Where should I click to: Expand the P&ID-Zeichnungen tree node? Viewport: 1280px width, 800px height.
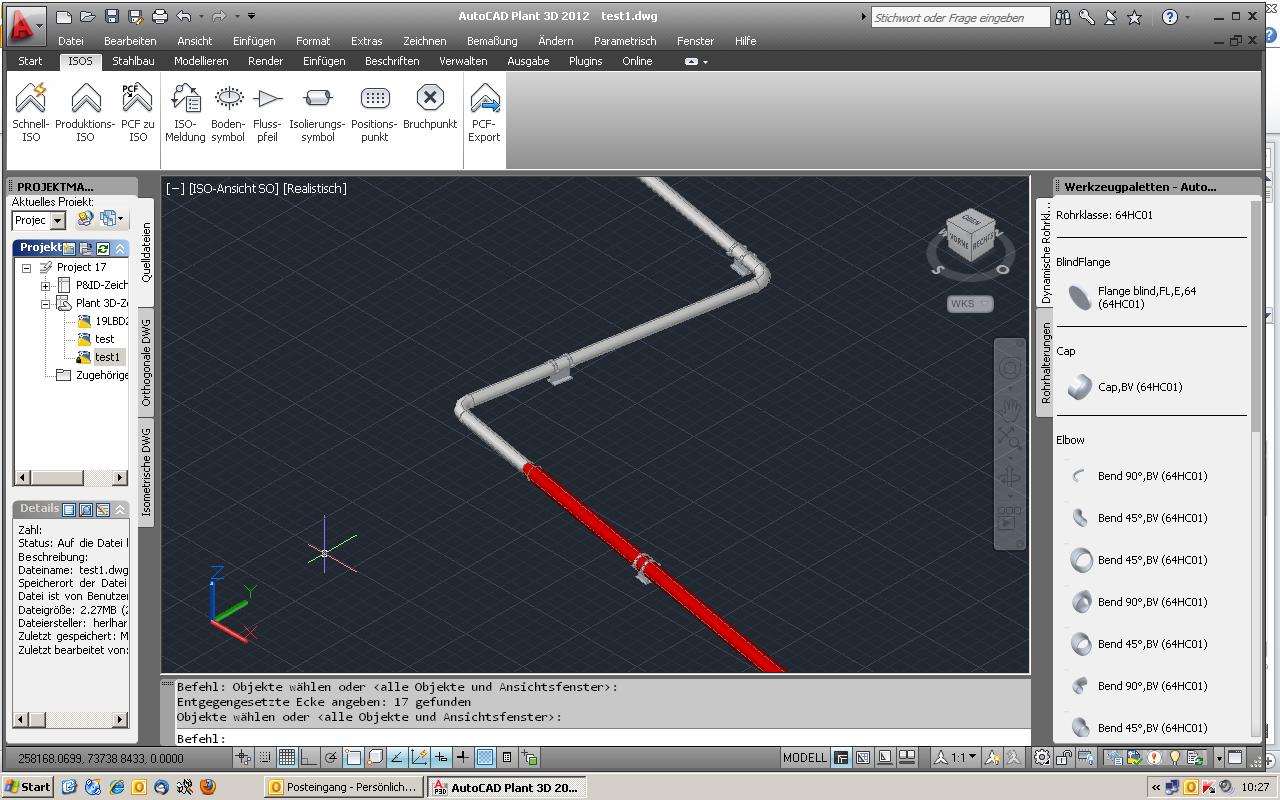[x=45, y=286]
